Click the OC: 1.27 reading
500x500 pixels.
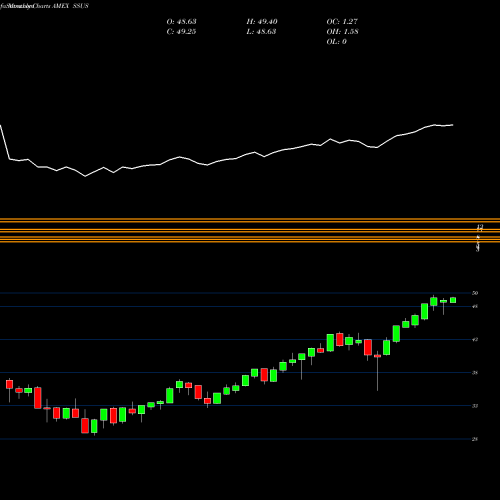point(342,22)
